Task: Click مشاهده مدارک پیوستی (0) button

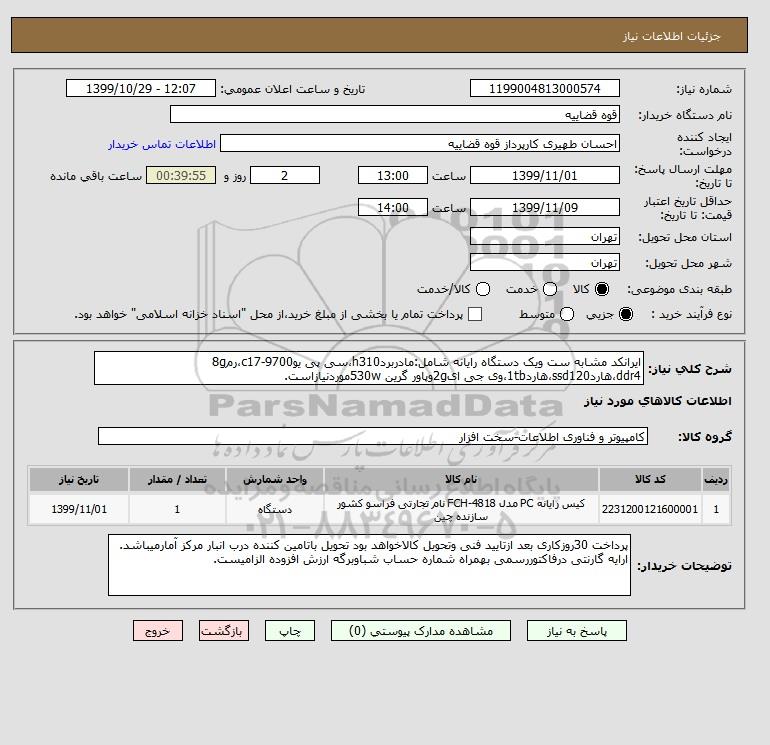Action: pyautogui.click(x=421, y=631)
